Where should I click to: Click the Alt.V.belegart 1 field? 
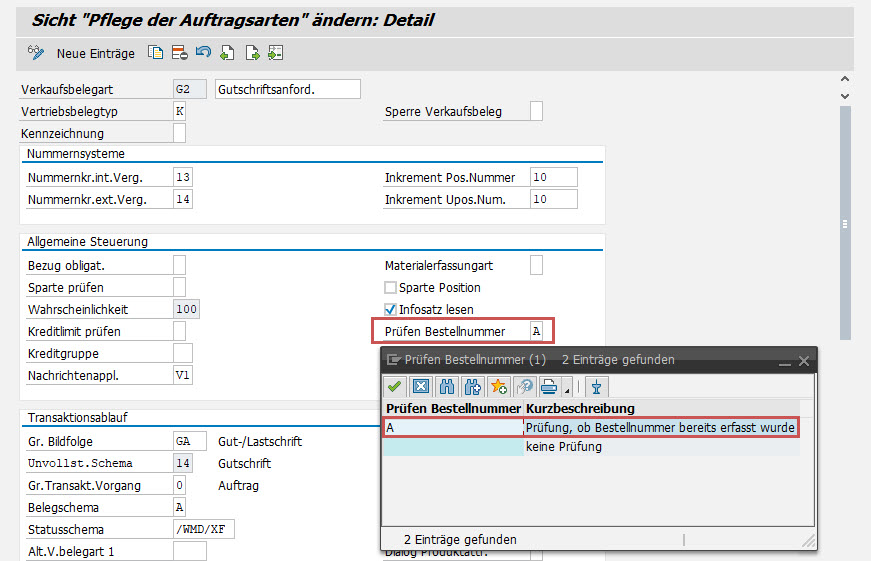(x=189, y=551)
